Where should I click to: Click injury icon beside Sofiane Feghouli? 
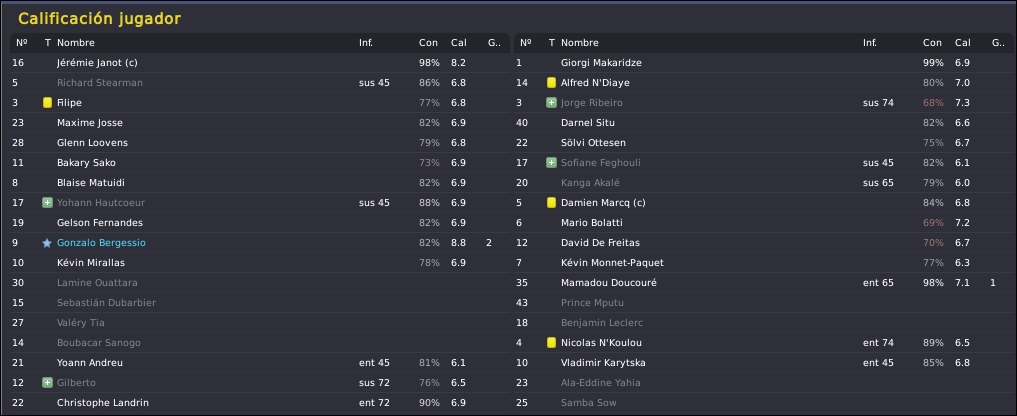tap(551, 162)
